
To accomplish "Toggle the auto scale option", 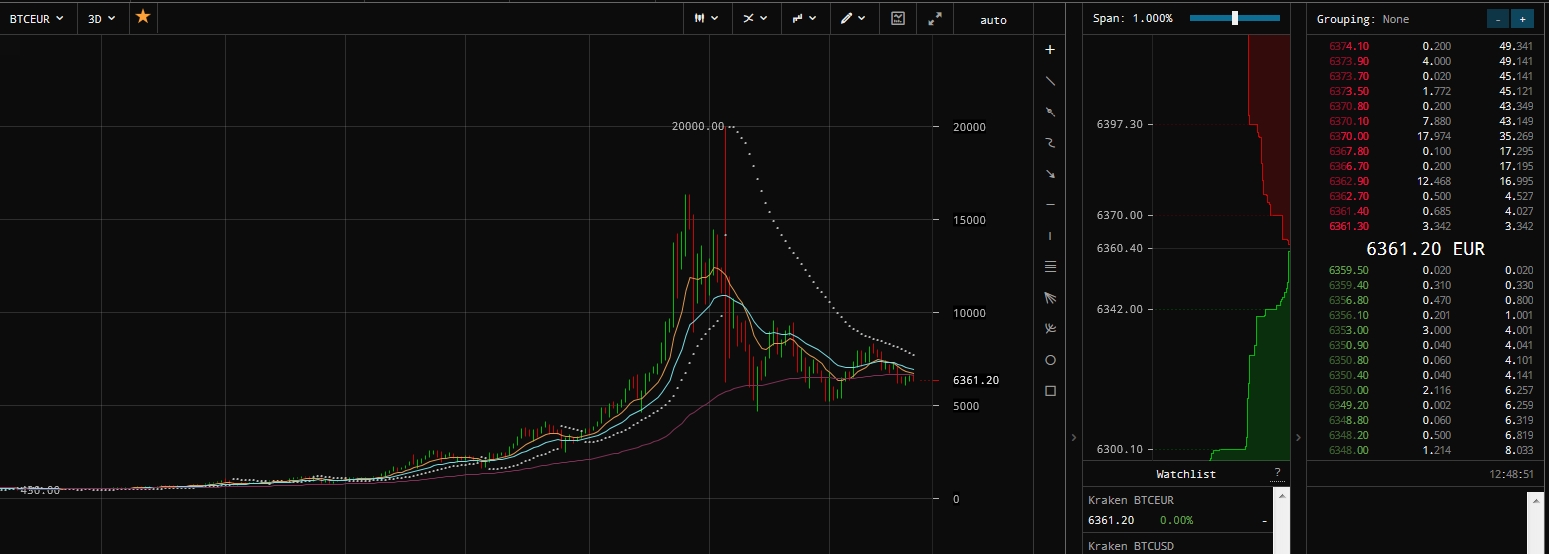I will click(993, 19).
